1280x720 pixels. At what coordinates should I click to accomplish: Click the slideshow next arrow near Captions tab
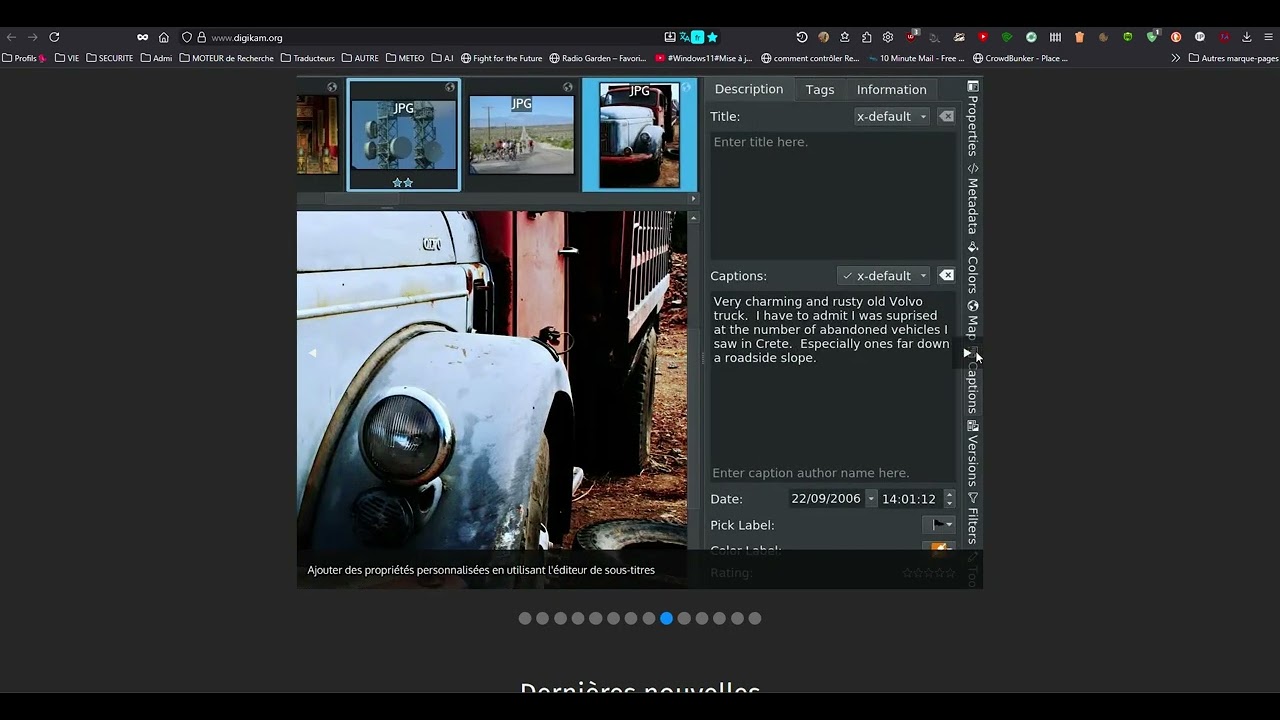967,353
